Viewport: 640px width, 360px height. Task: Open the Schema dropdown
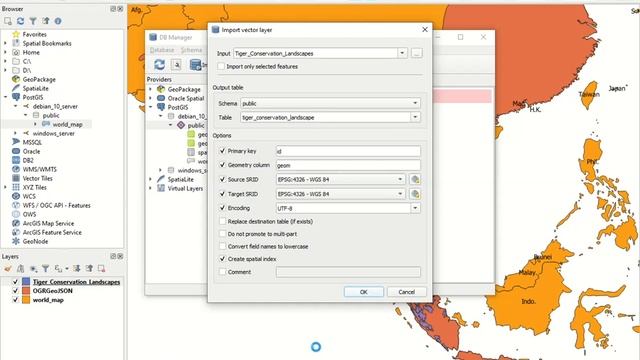[x=415, y=103]
